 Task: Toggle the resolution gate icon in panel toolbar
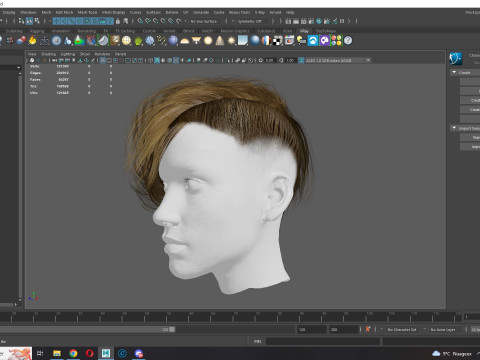coord(115,60)
